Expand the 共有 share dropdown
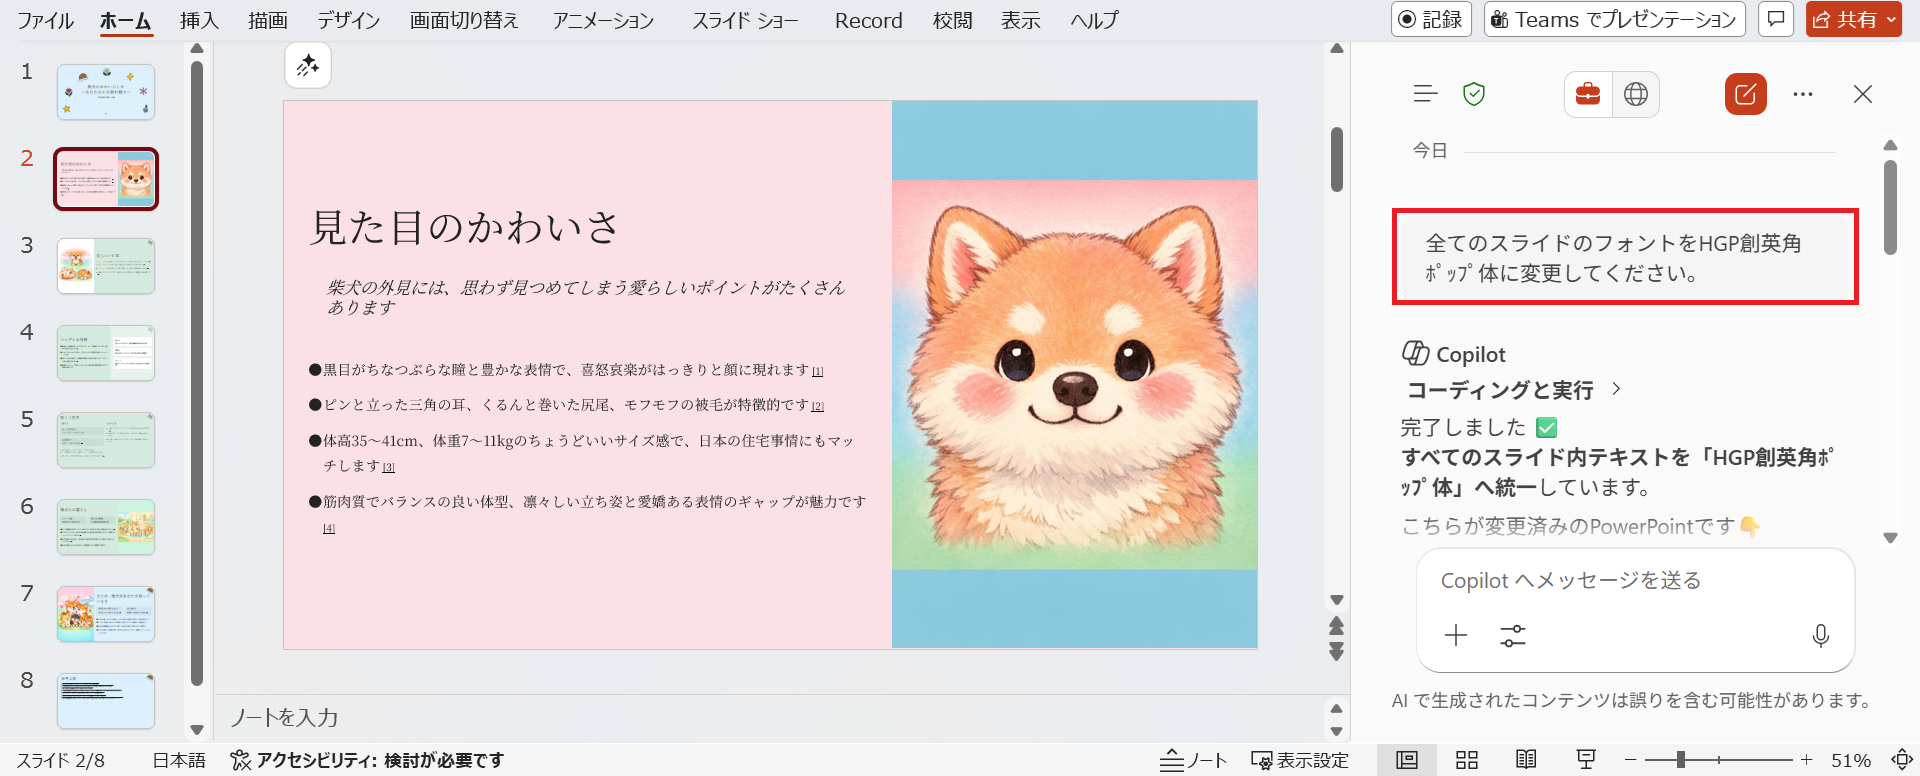Viewport: 1920px width, 776px height. [1891, 19]
